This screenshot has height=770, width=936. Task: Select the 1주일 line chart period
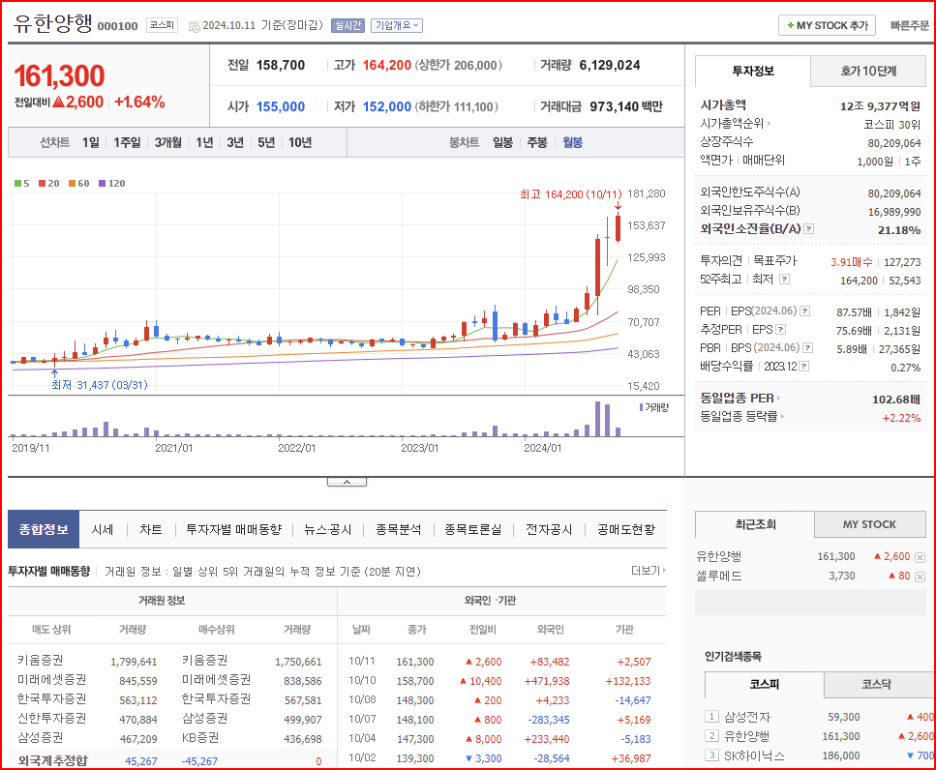127,143
